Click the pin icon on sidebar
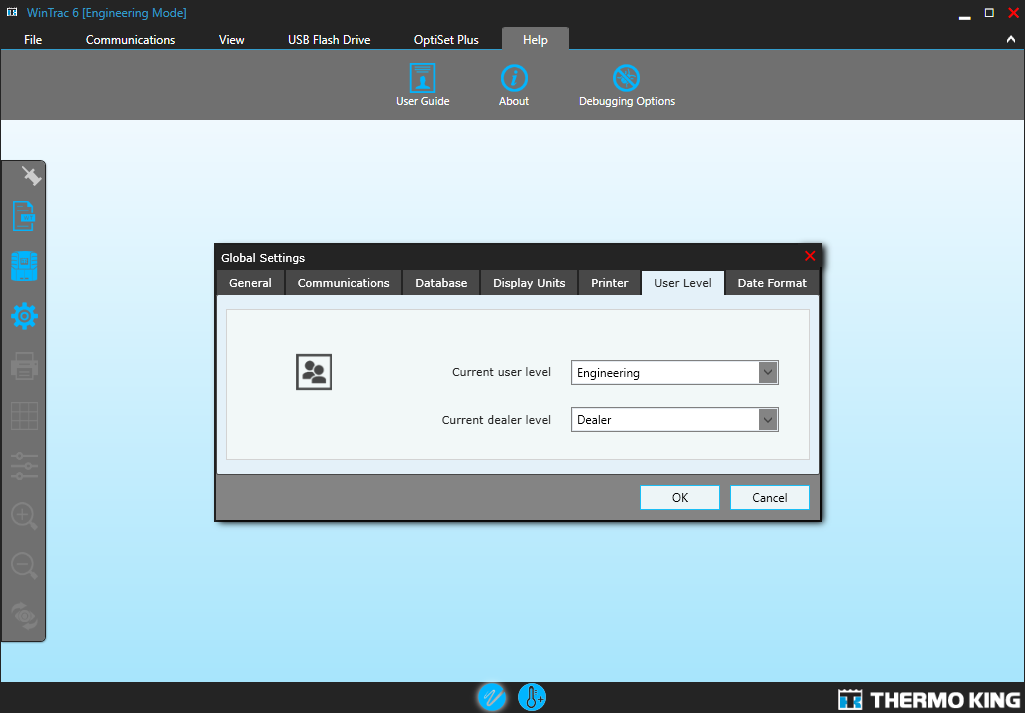This screenshot has width=1025, height=713. pyautogui.click(x=30, y=176)
